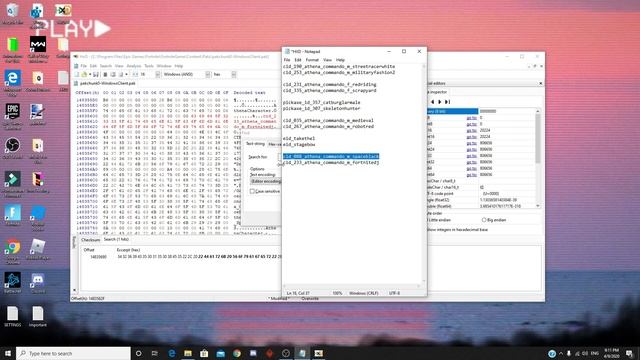640x360 pixels.
Task: Click the Save icon in HxD toolbar
Action: click(x=96, y=74)
